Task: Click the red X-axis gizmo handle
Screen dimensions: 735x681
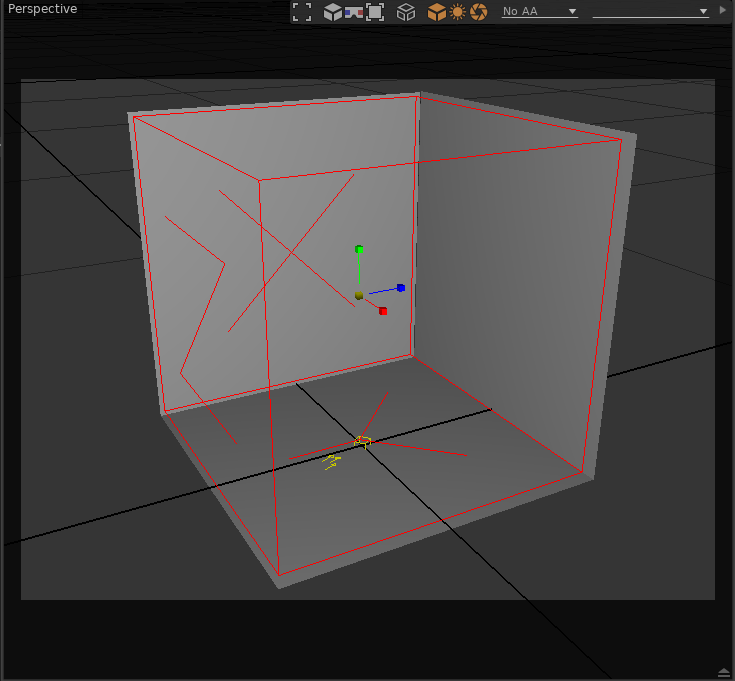Action: (383, 311)
